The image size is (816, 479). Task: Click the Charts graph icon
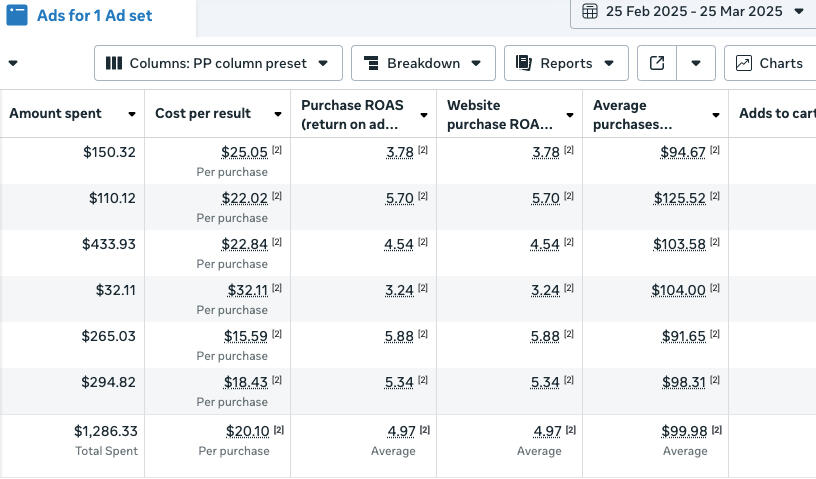(x=743, y=63)
